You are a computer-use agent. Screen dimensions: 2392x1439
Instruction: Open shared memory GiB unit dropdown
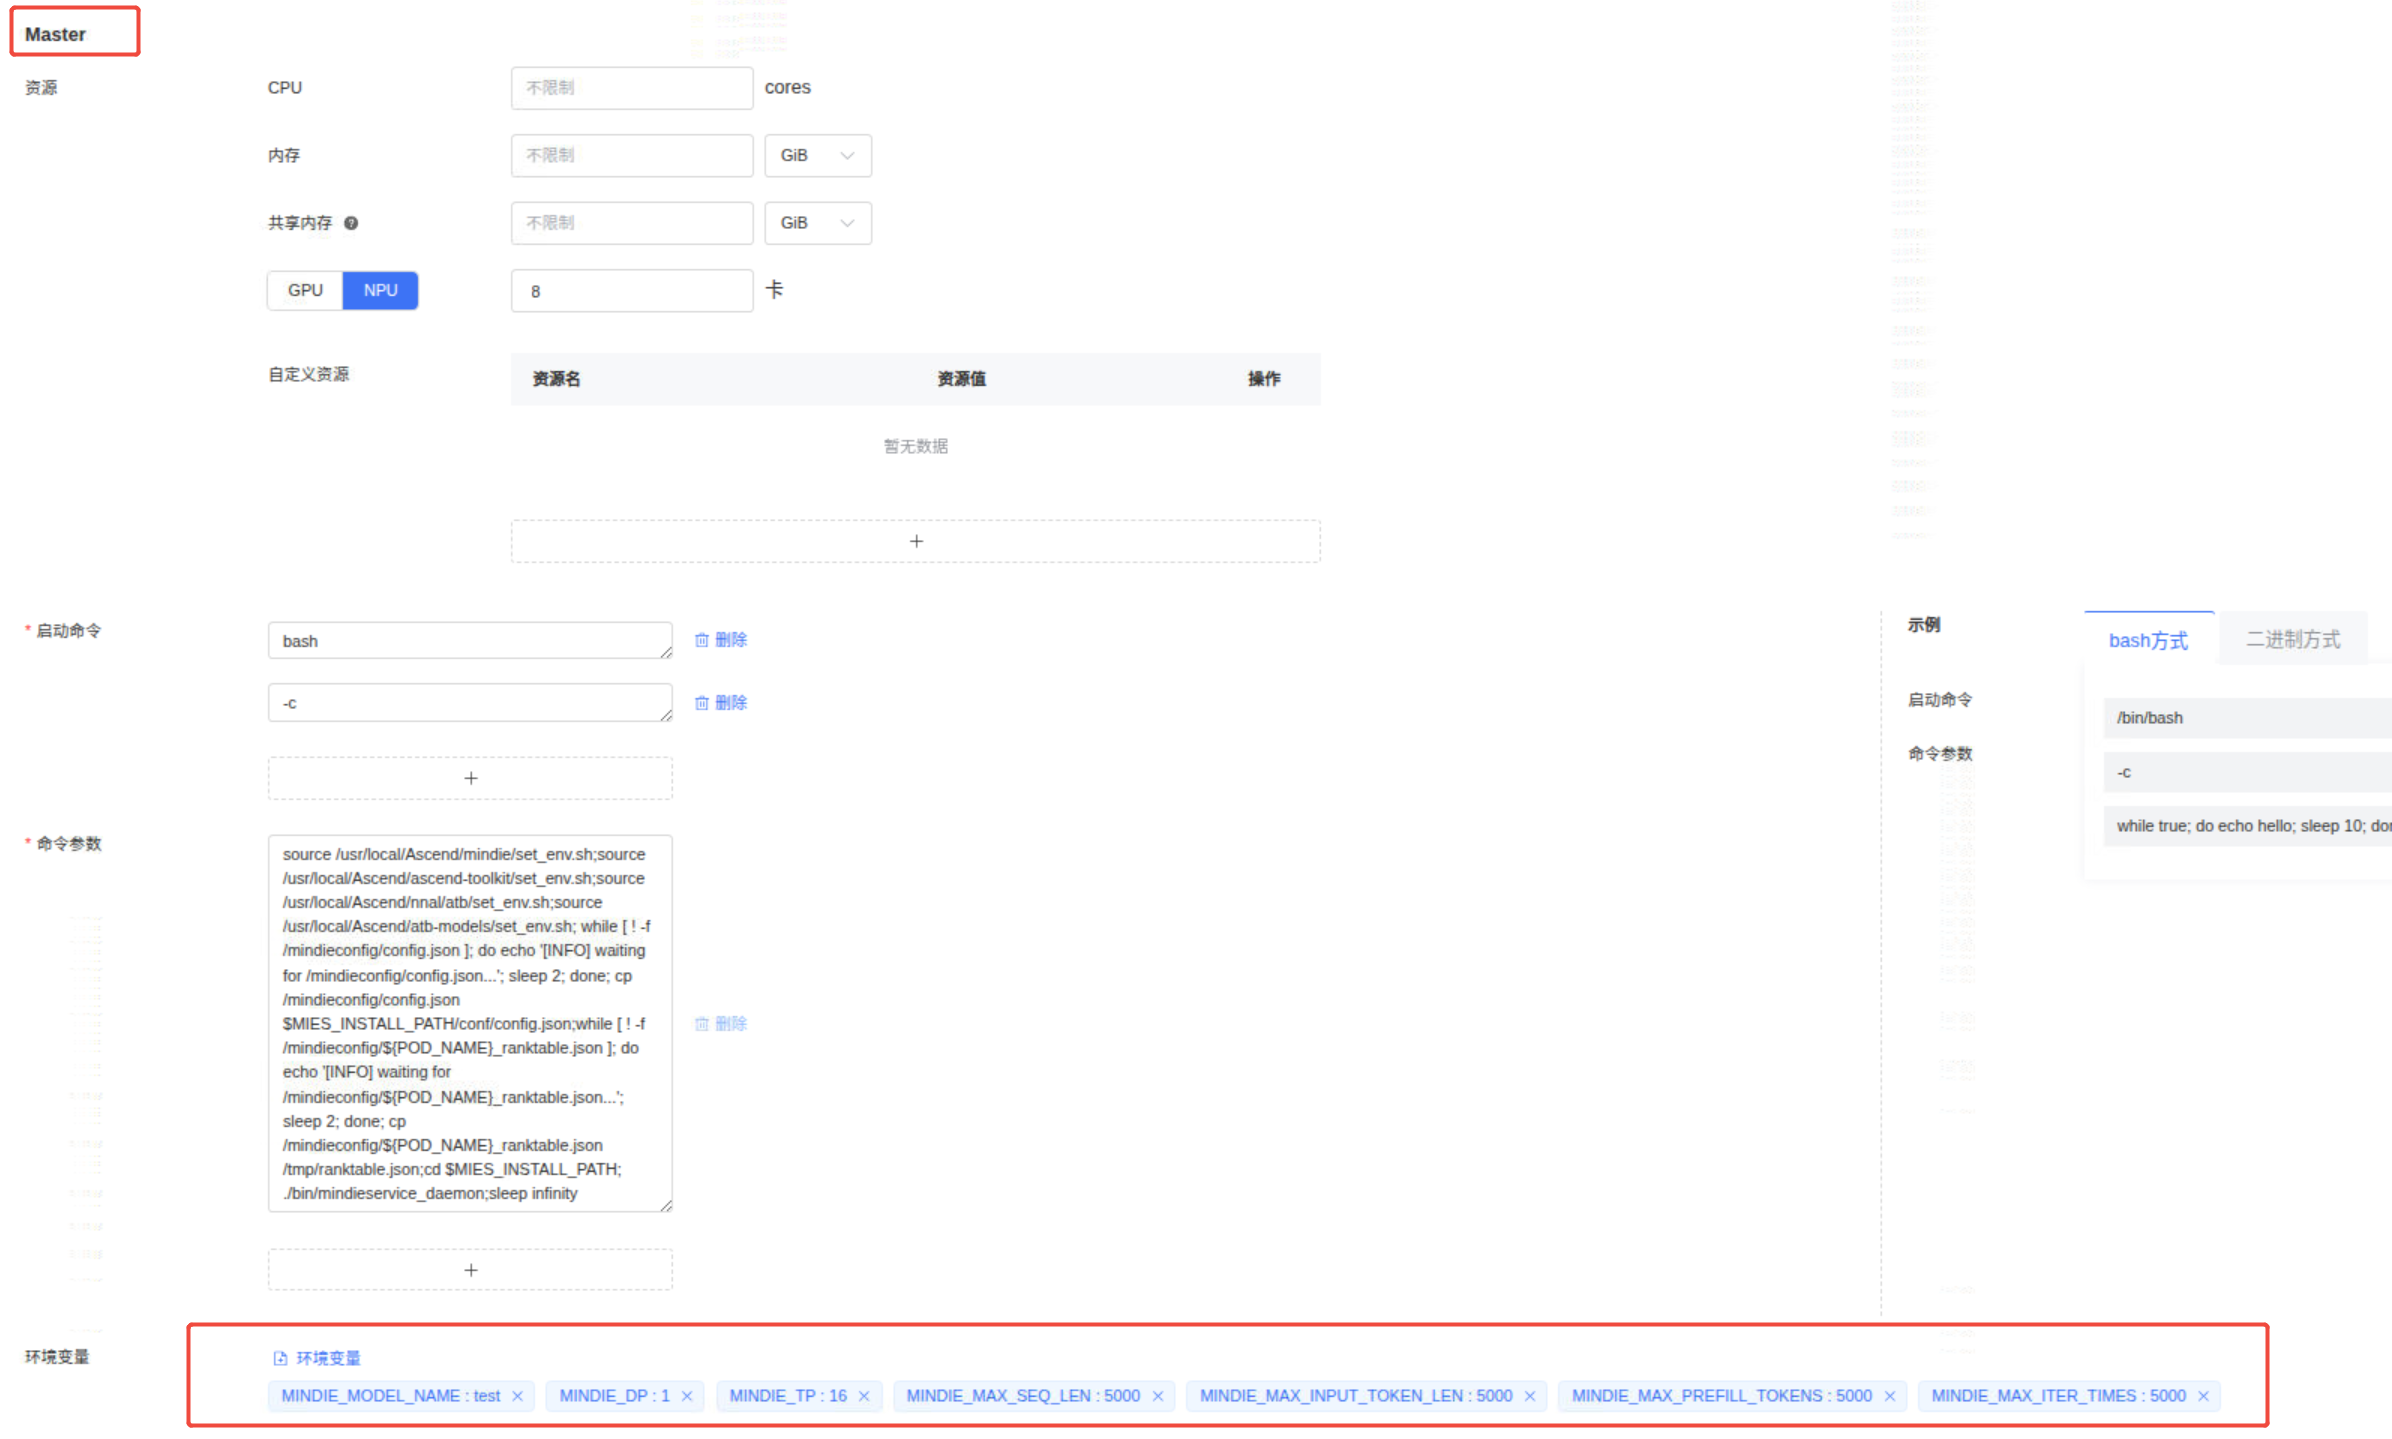(817, 223)
